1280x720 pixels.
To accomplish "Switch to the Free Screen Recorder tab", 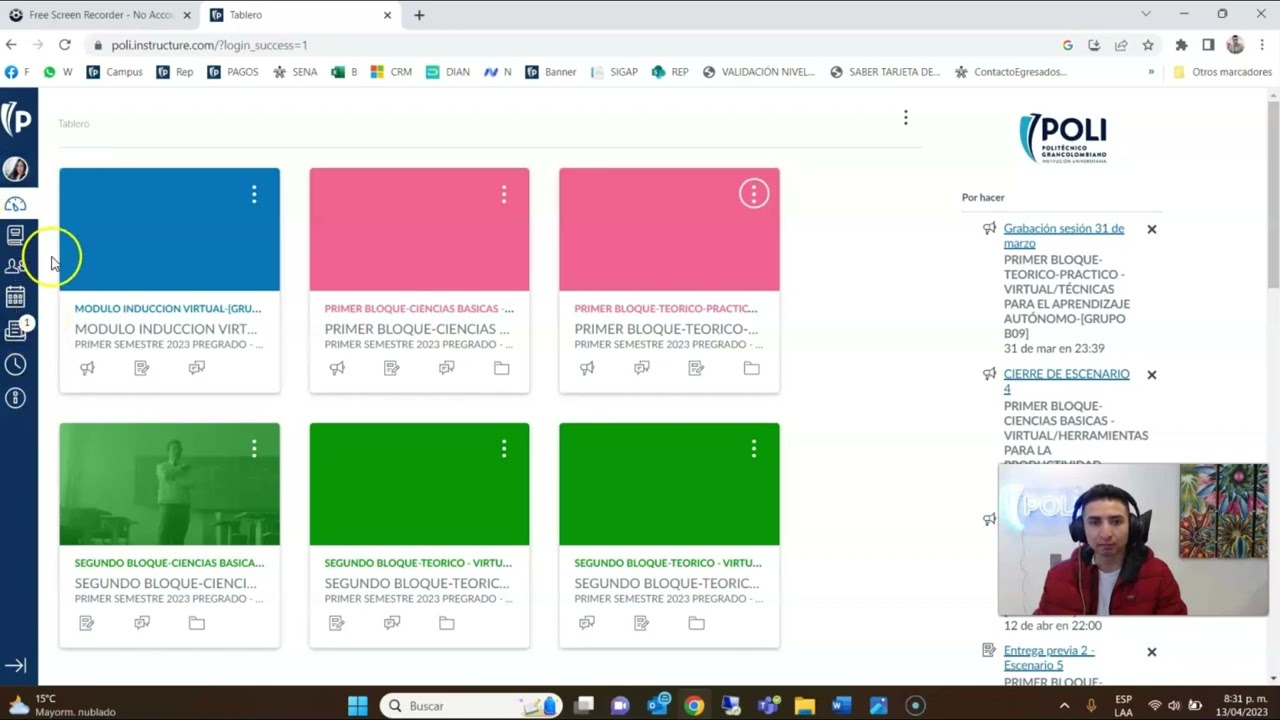I will [100, 15].
